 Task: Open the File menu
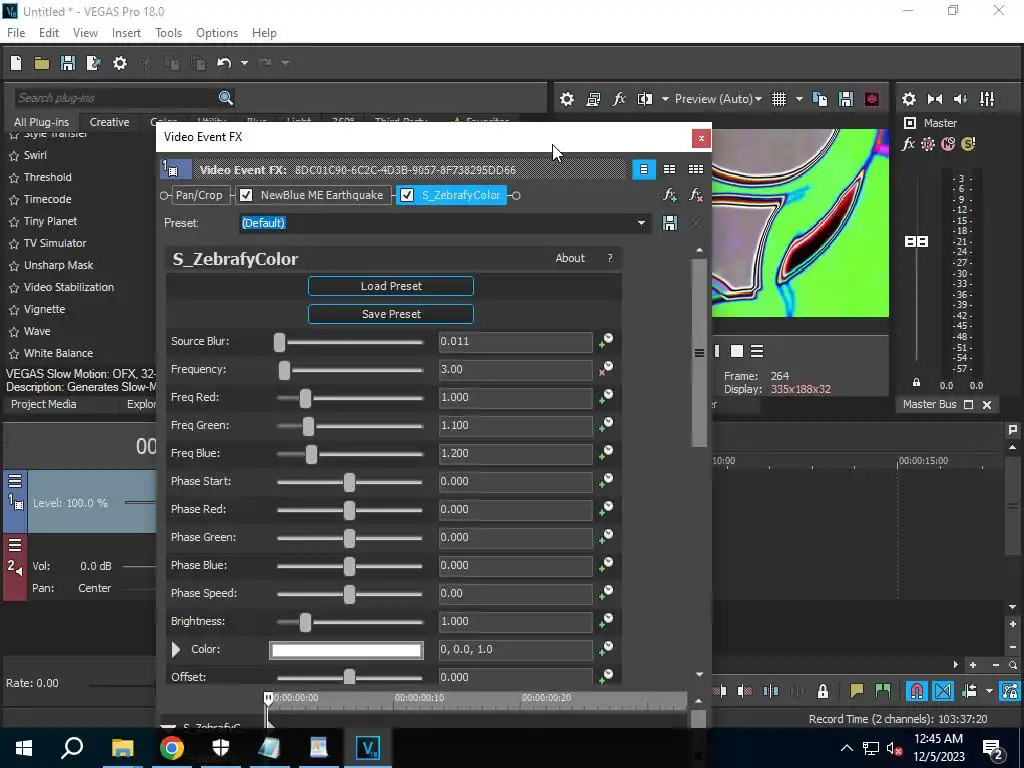pos(16,33)
